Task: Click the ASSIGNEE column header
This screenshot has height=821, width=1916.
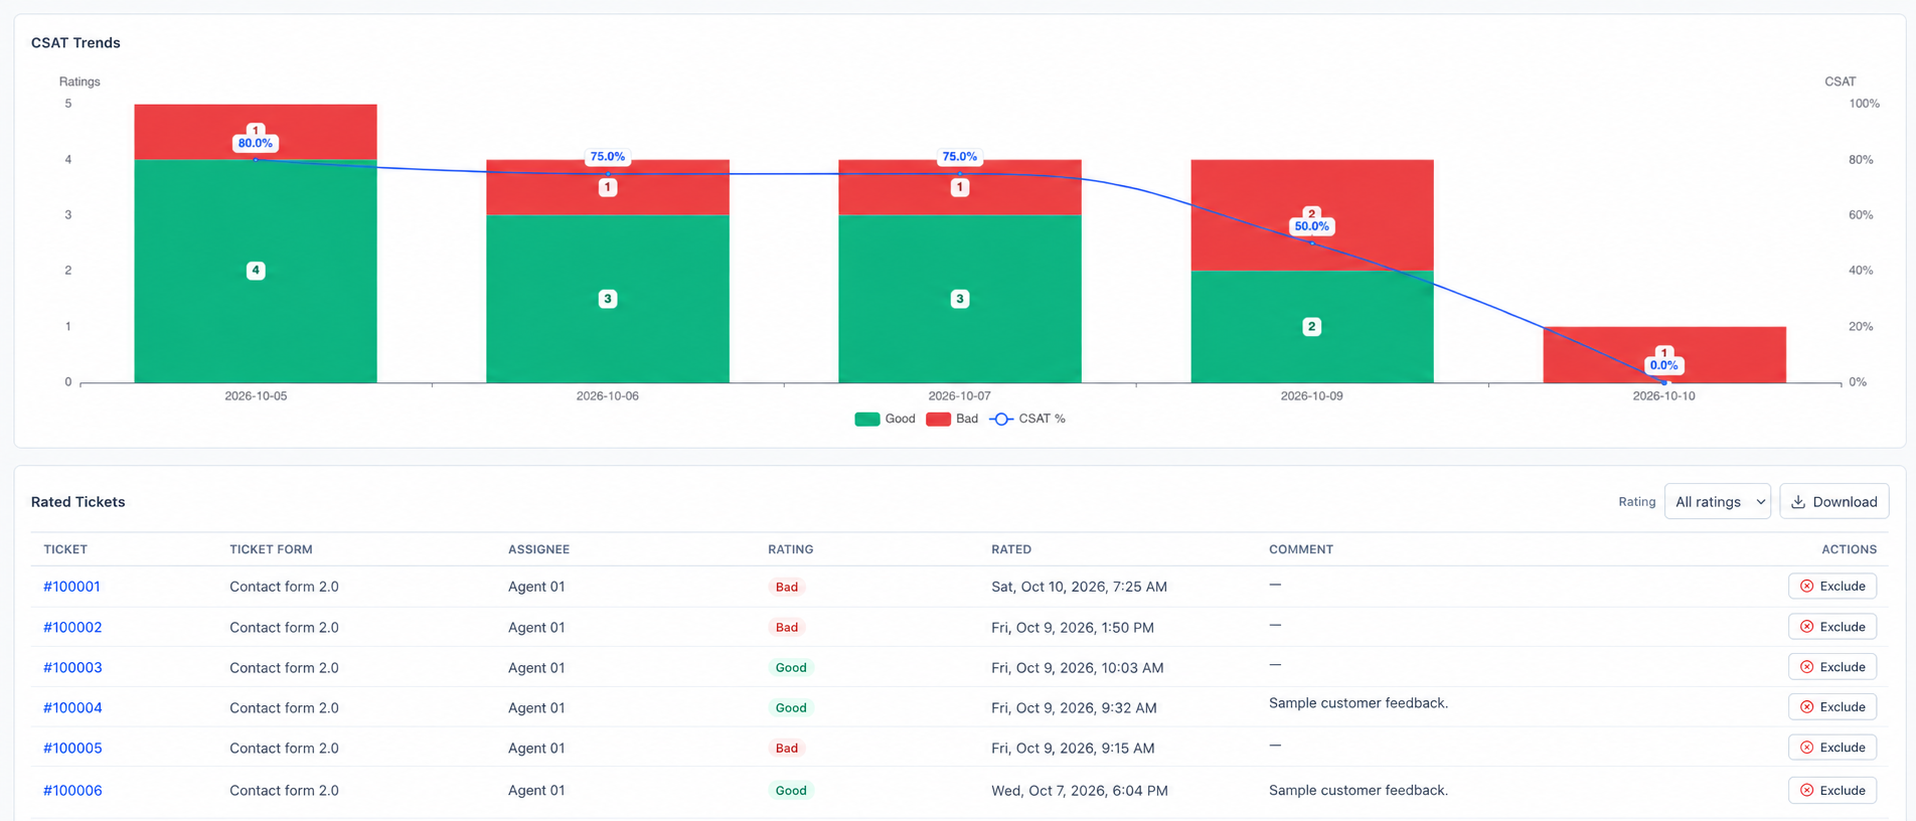Action: 539,549
